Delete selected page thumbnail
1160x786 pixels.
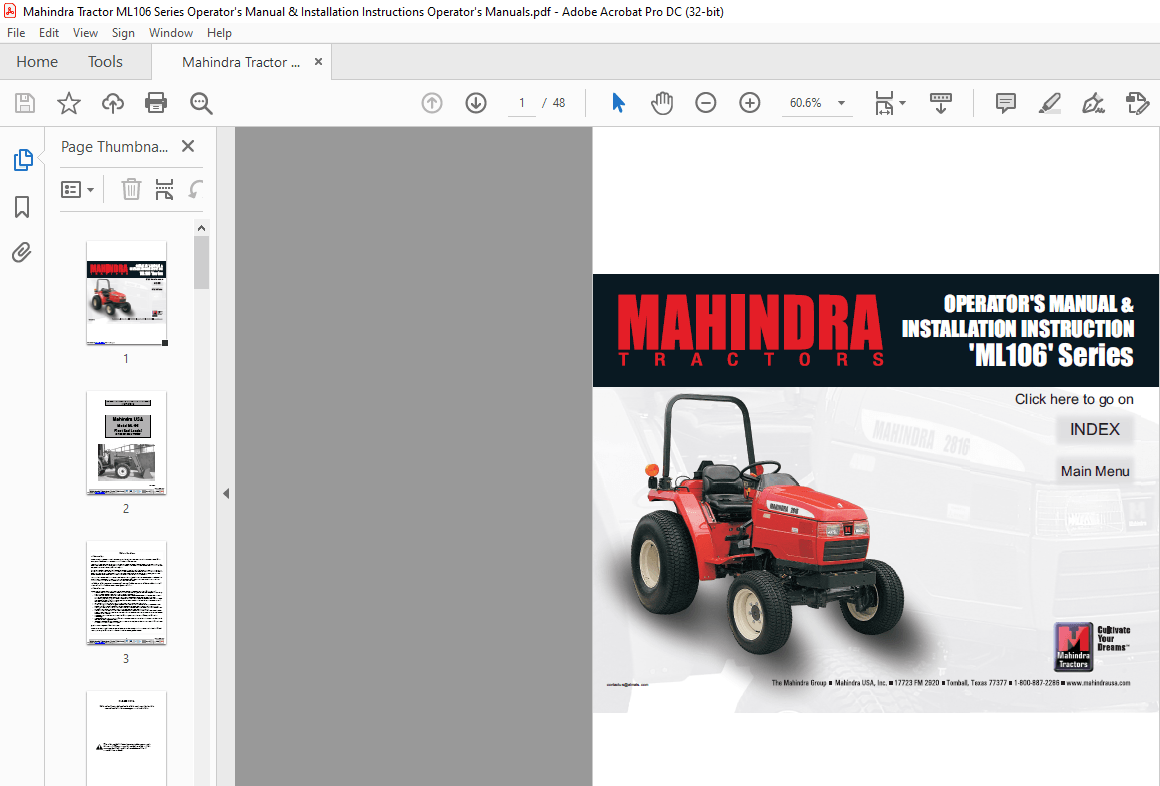[130, 189]
